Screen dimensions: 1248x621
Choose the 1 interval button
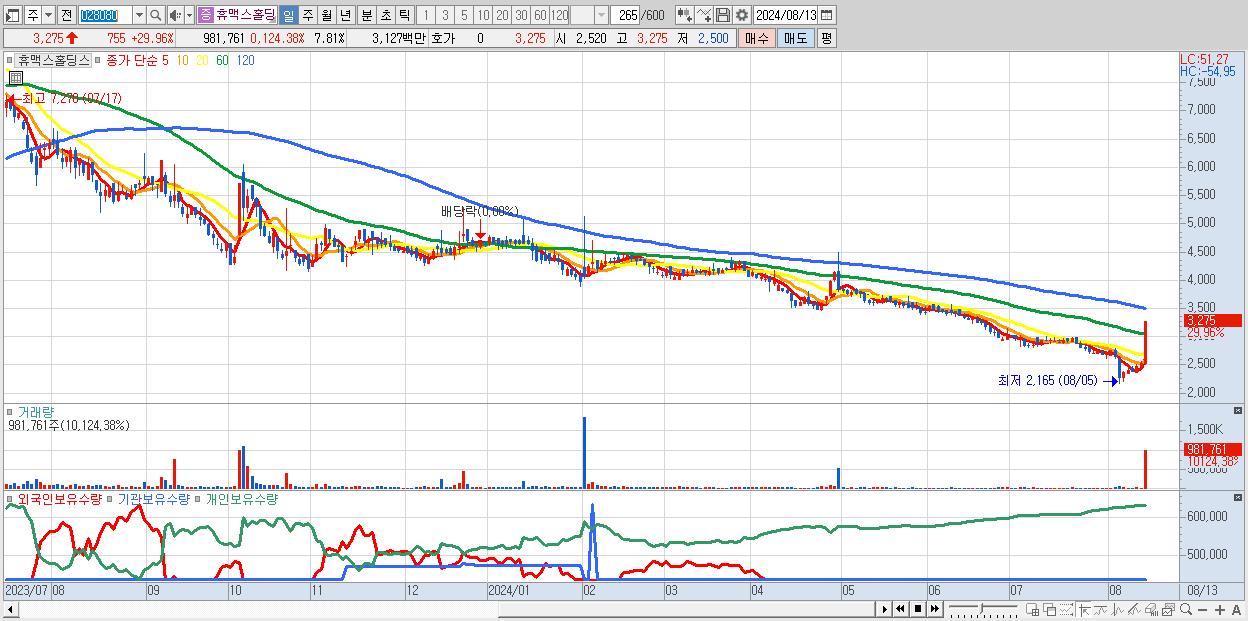(425, 15)
